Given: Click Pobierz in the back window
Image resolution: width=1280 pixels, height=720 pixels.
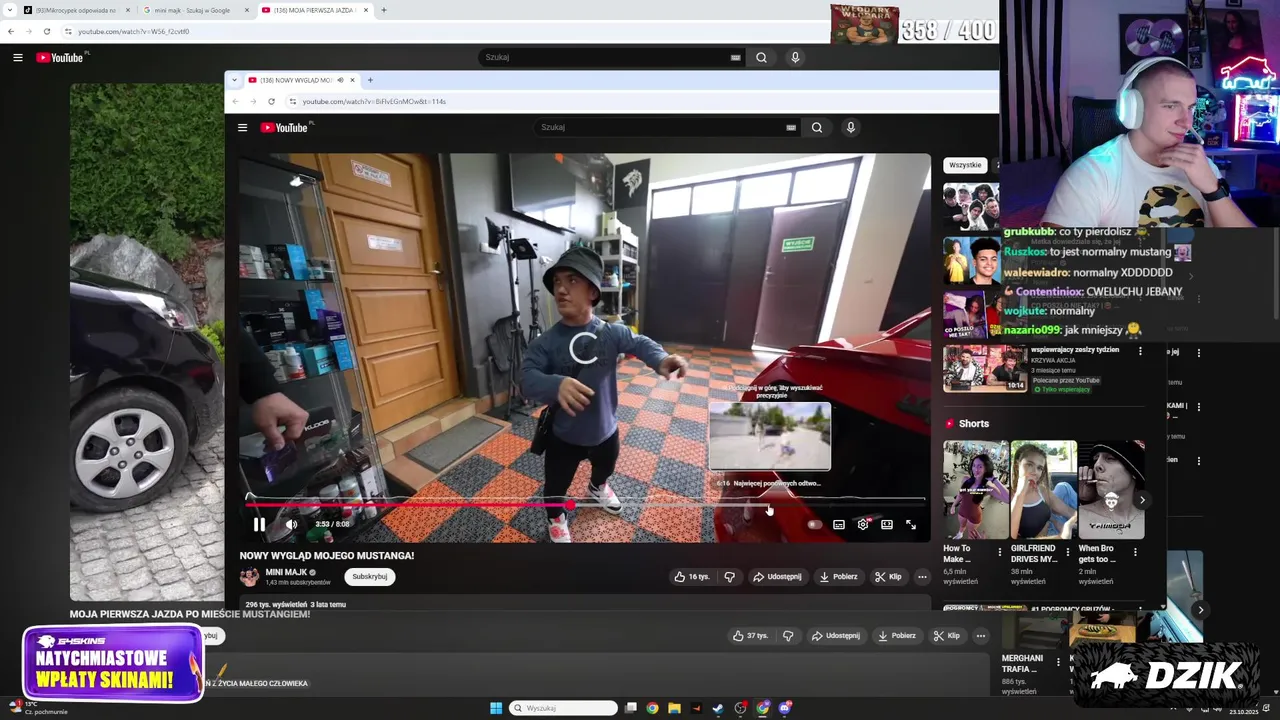Looking at the screenshot, I should pos(897,635).
